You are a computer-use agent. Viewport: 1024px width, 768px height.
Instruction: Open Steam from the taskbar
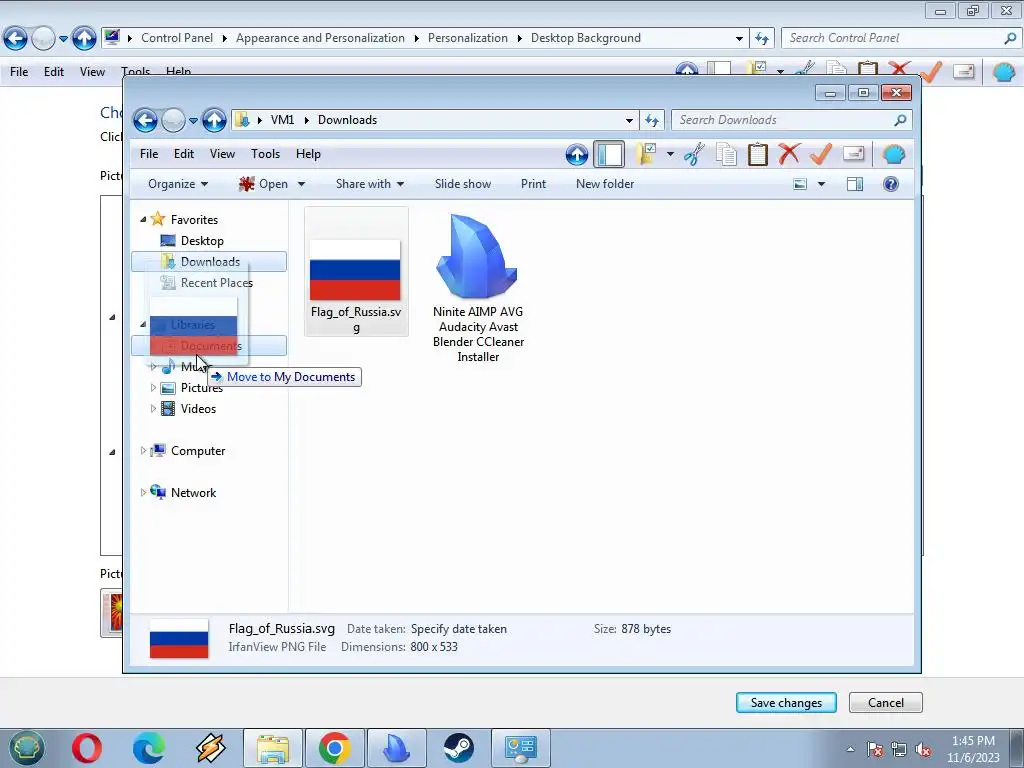458,748
